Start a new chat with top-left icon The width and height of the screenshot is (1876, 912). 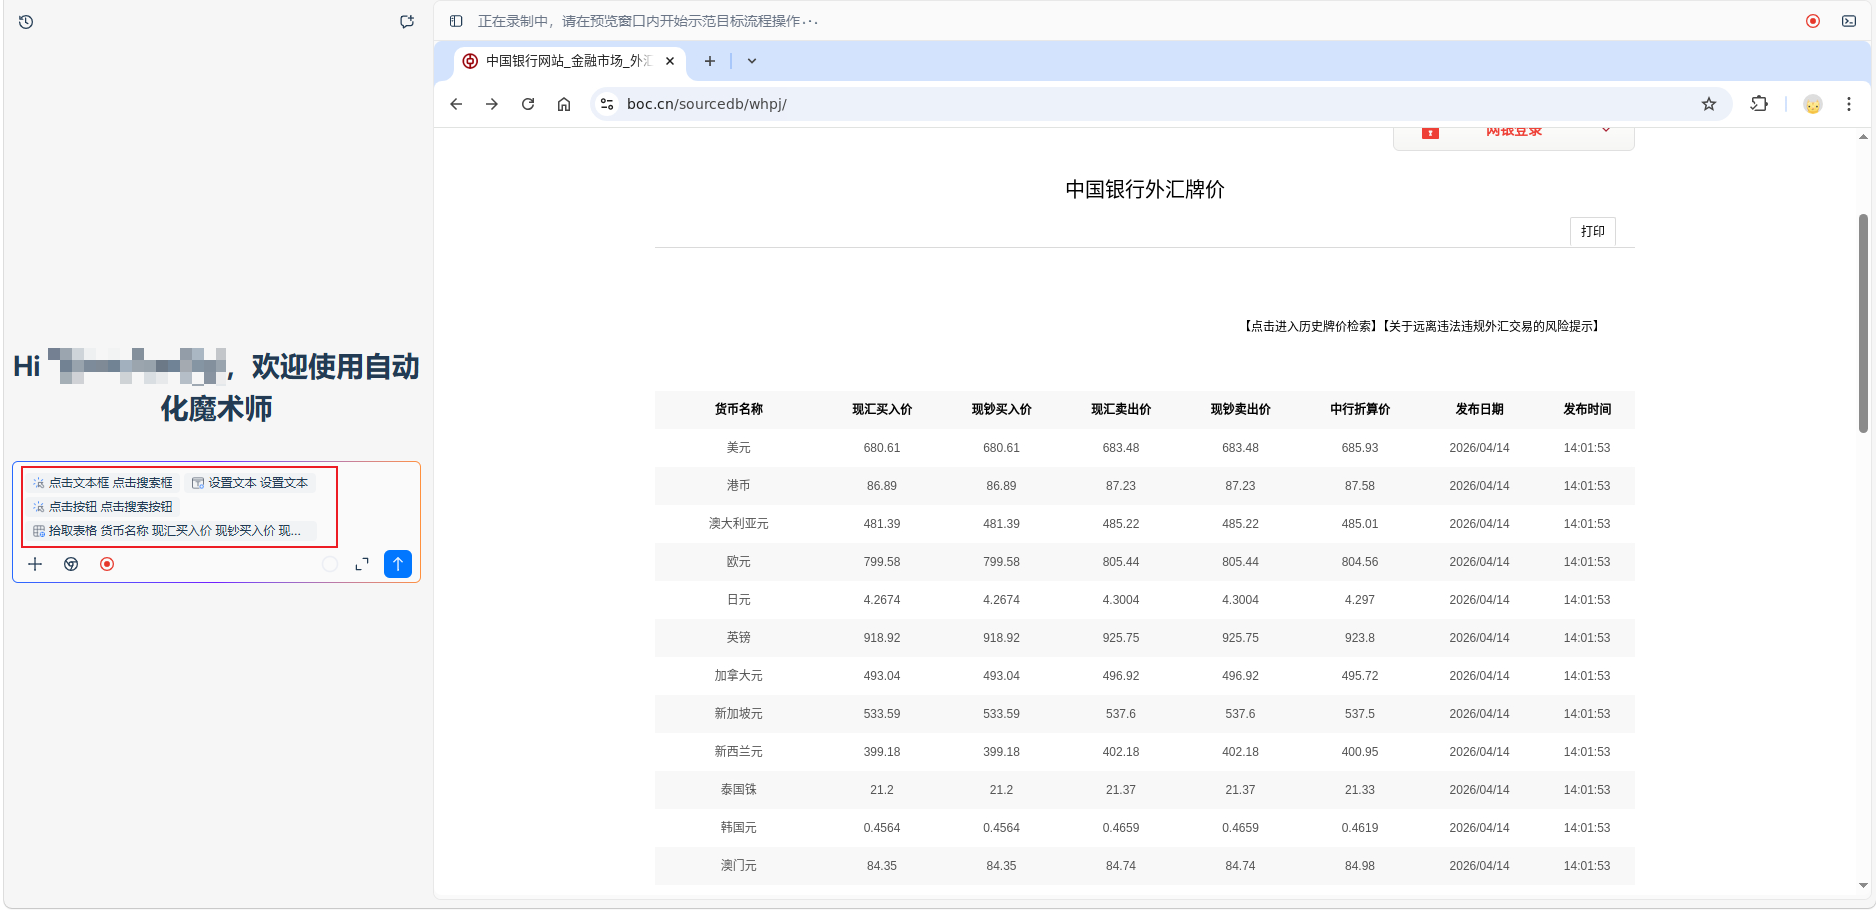coord(407,21)
